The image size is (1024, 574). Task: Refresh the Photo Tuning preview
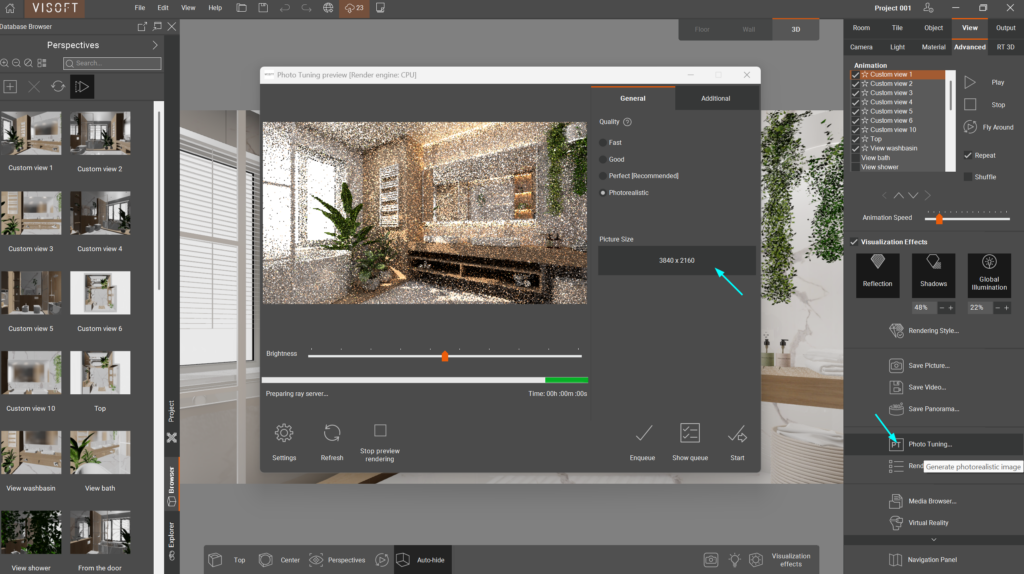[332, 441]
